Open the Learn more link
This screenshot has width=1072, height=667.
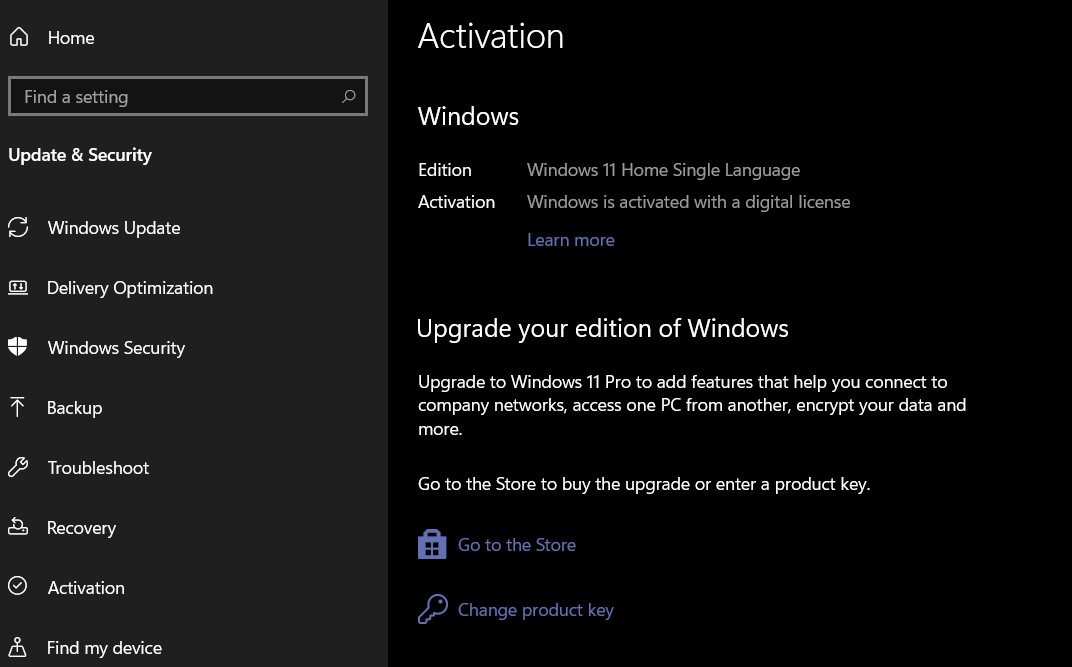tap(570, 240)
